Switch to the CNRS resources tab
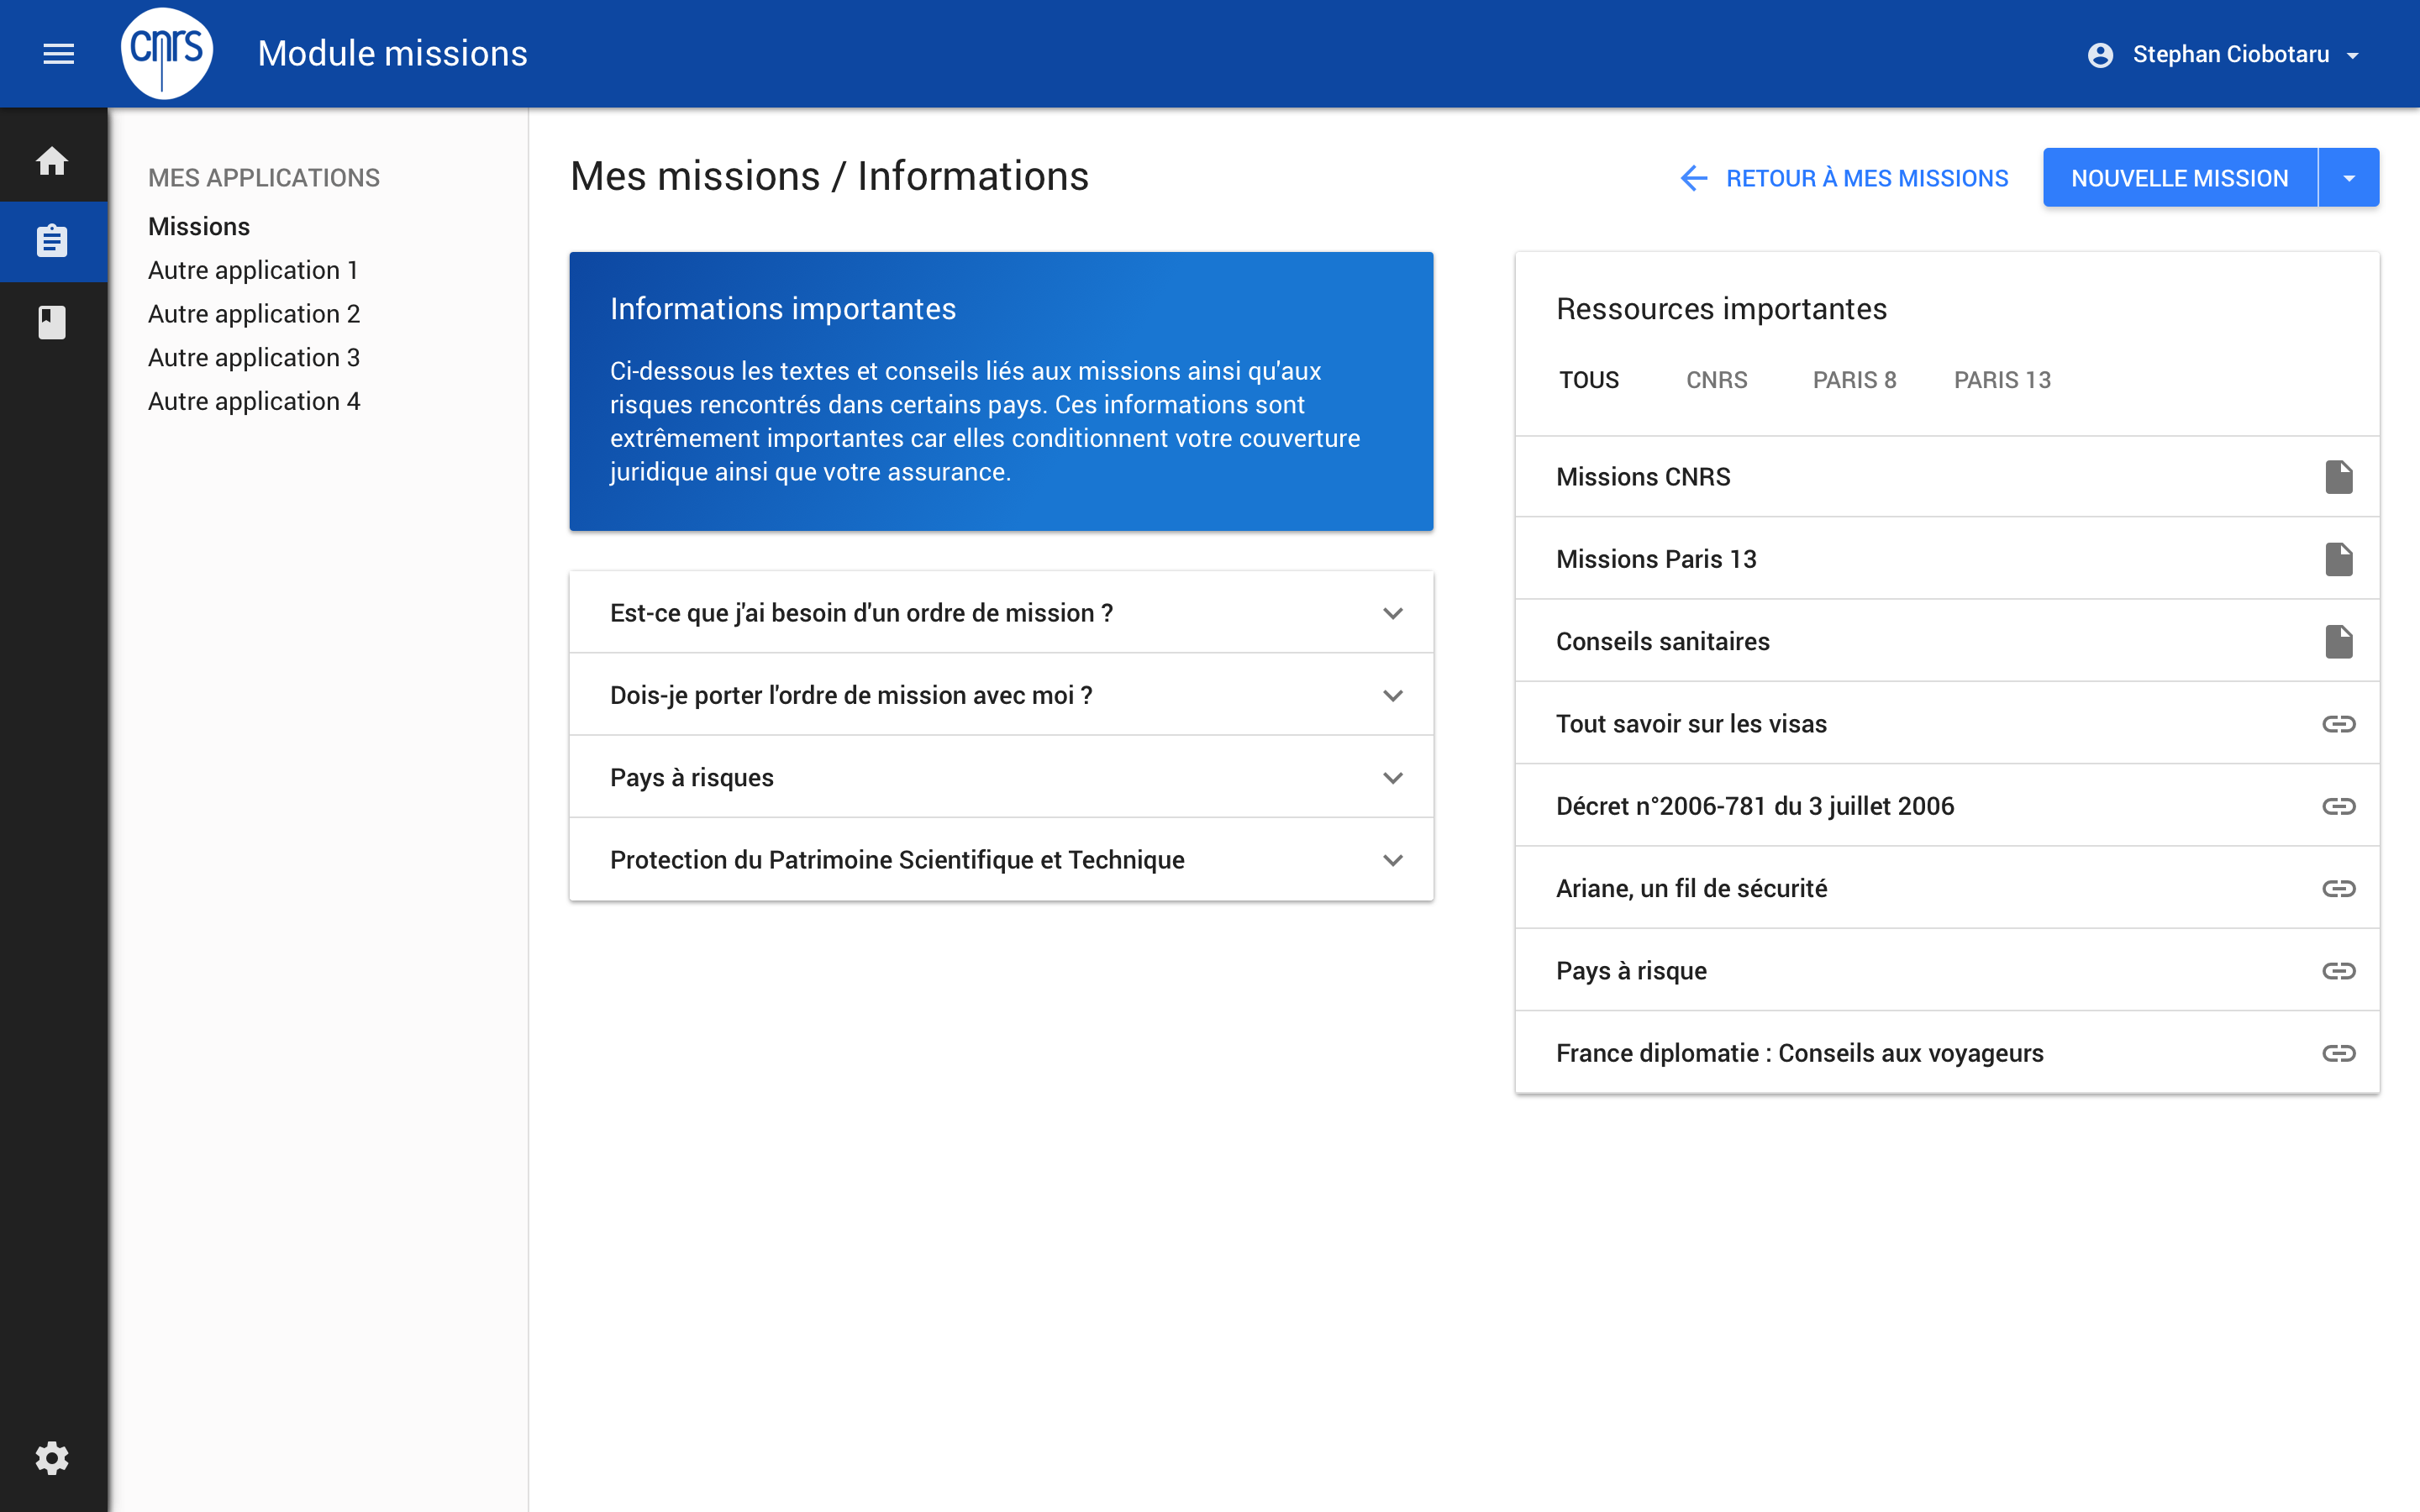Image resolution: width=2420 pixels, height=1512 pixels. (x=1716, y=380)
